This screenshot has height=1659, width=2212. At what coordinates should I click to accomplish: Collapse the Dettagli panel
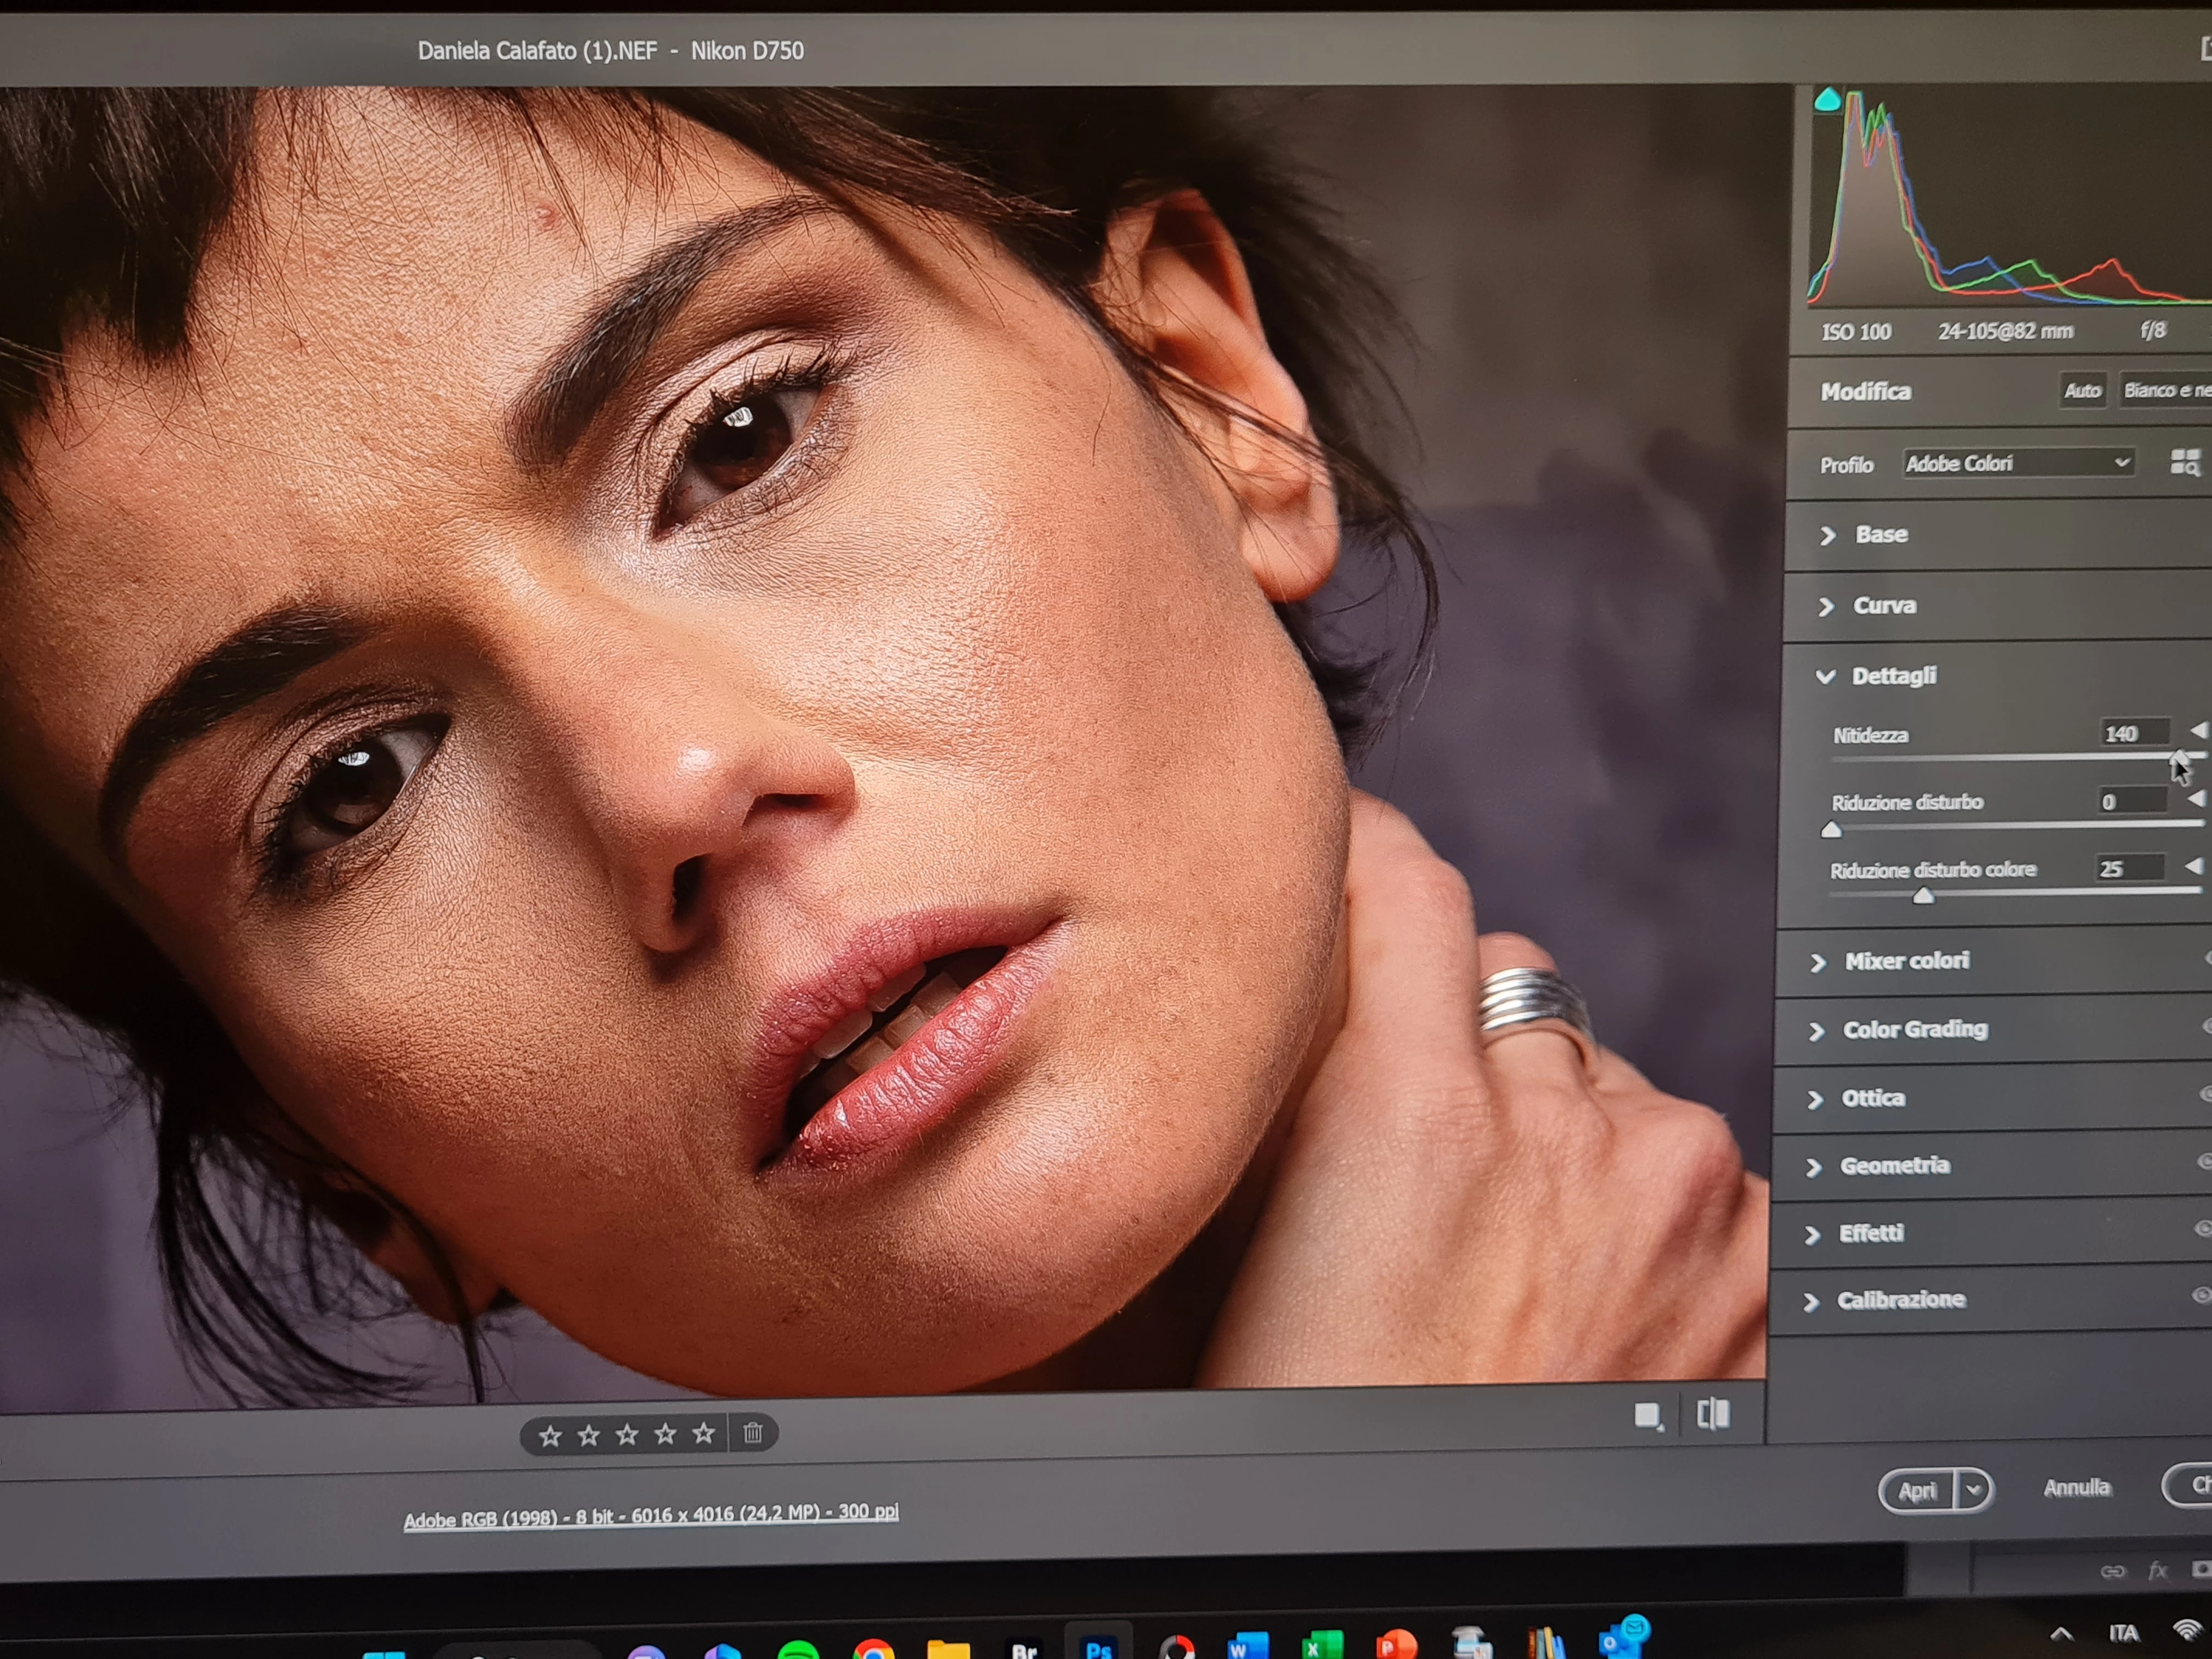(x=1893, y=676)
